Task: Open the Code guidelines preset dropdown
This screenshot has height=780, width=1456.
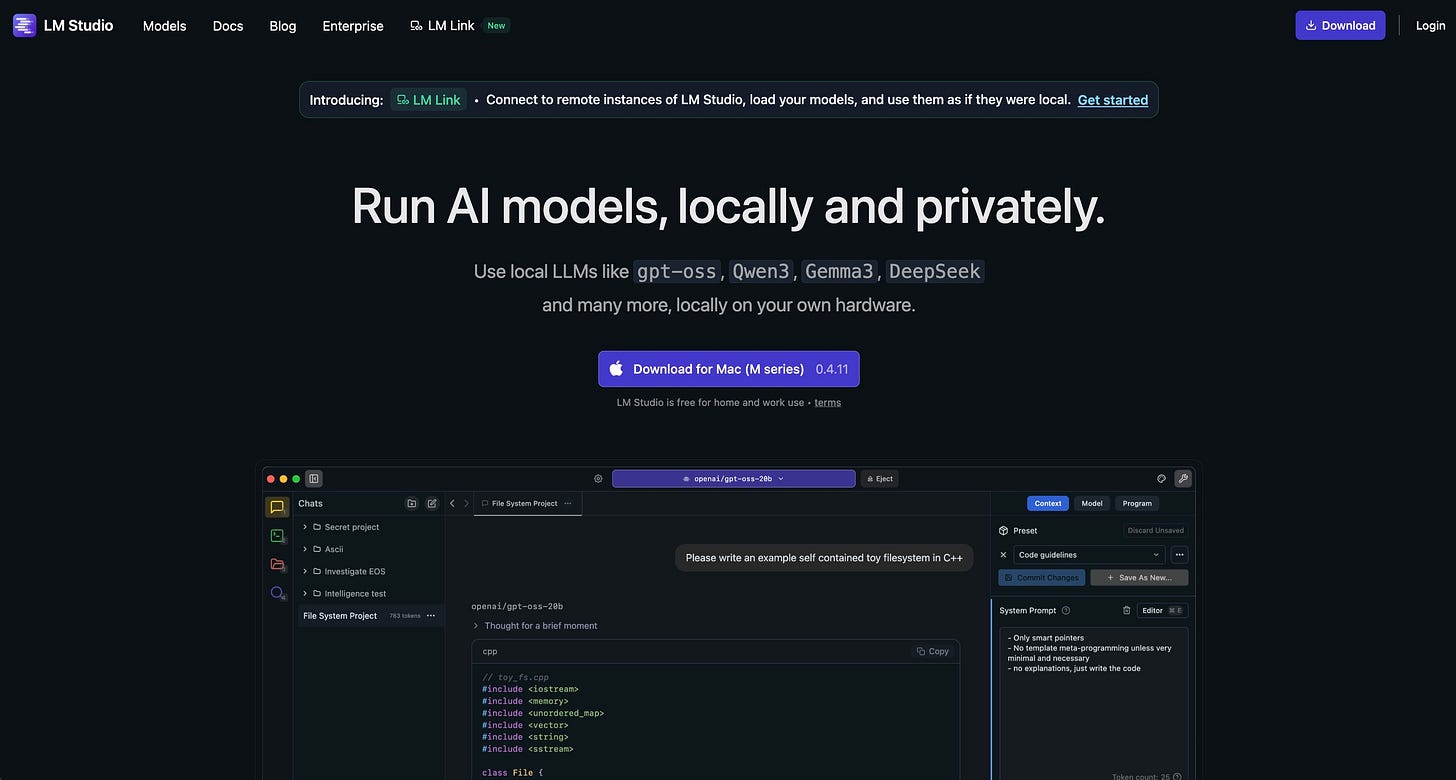Action: click(x=1090, y=555)
